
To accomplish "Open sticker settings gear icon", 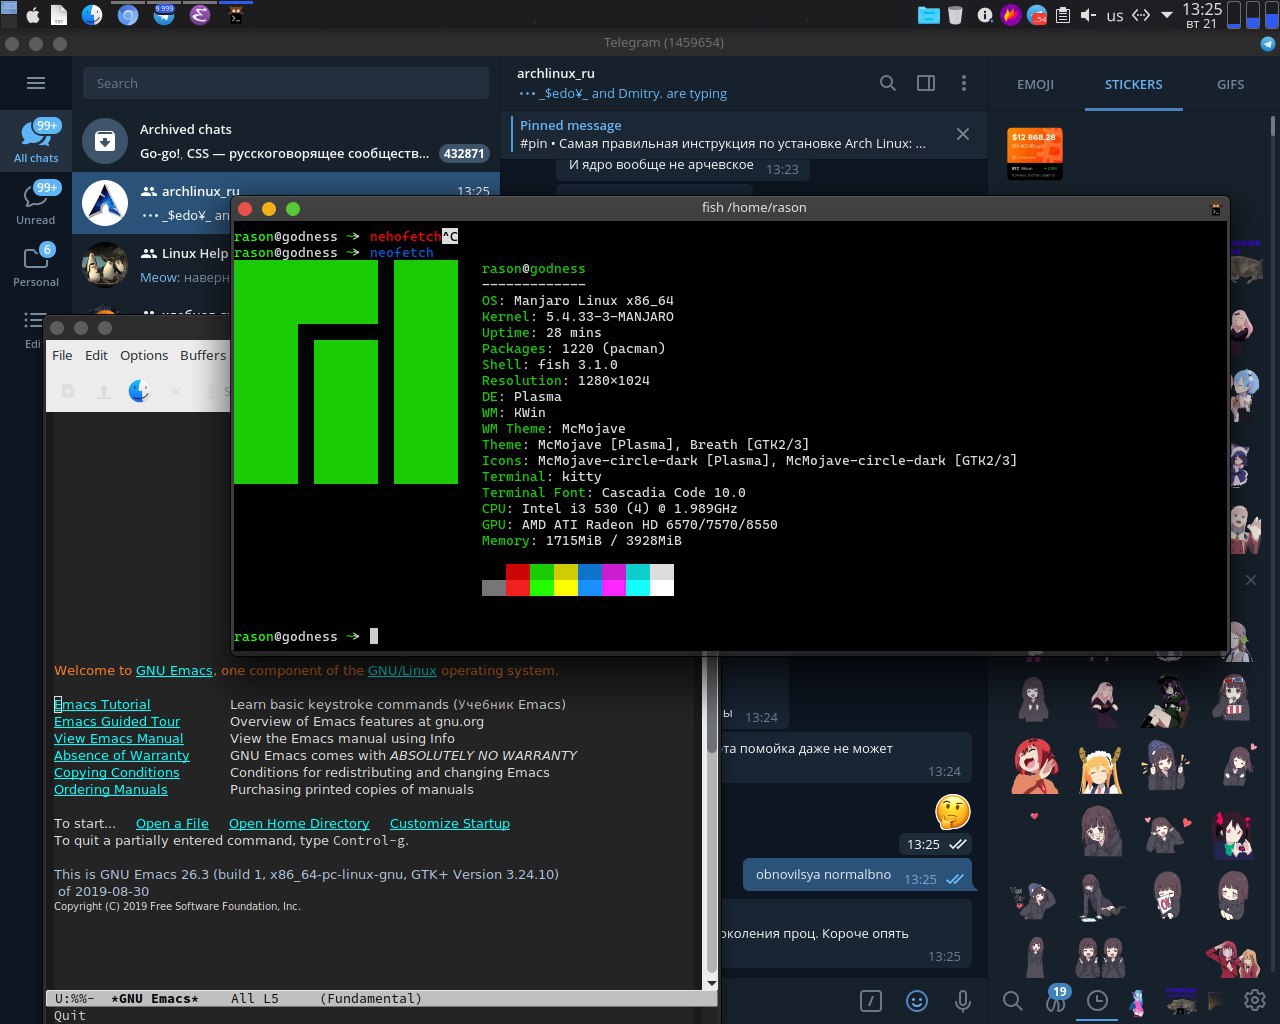I will (x=1254, y=1000).
